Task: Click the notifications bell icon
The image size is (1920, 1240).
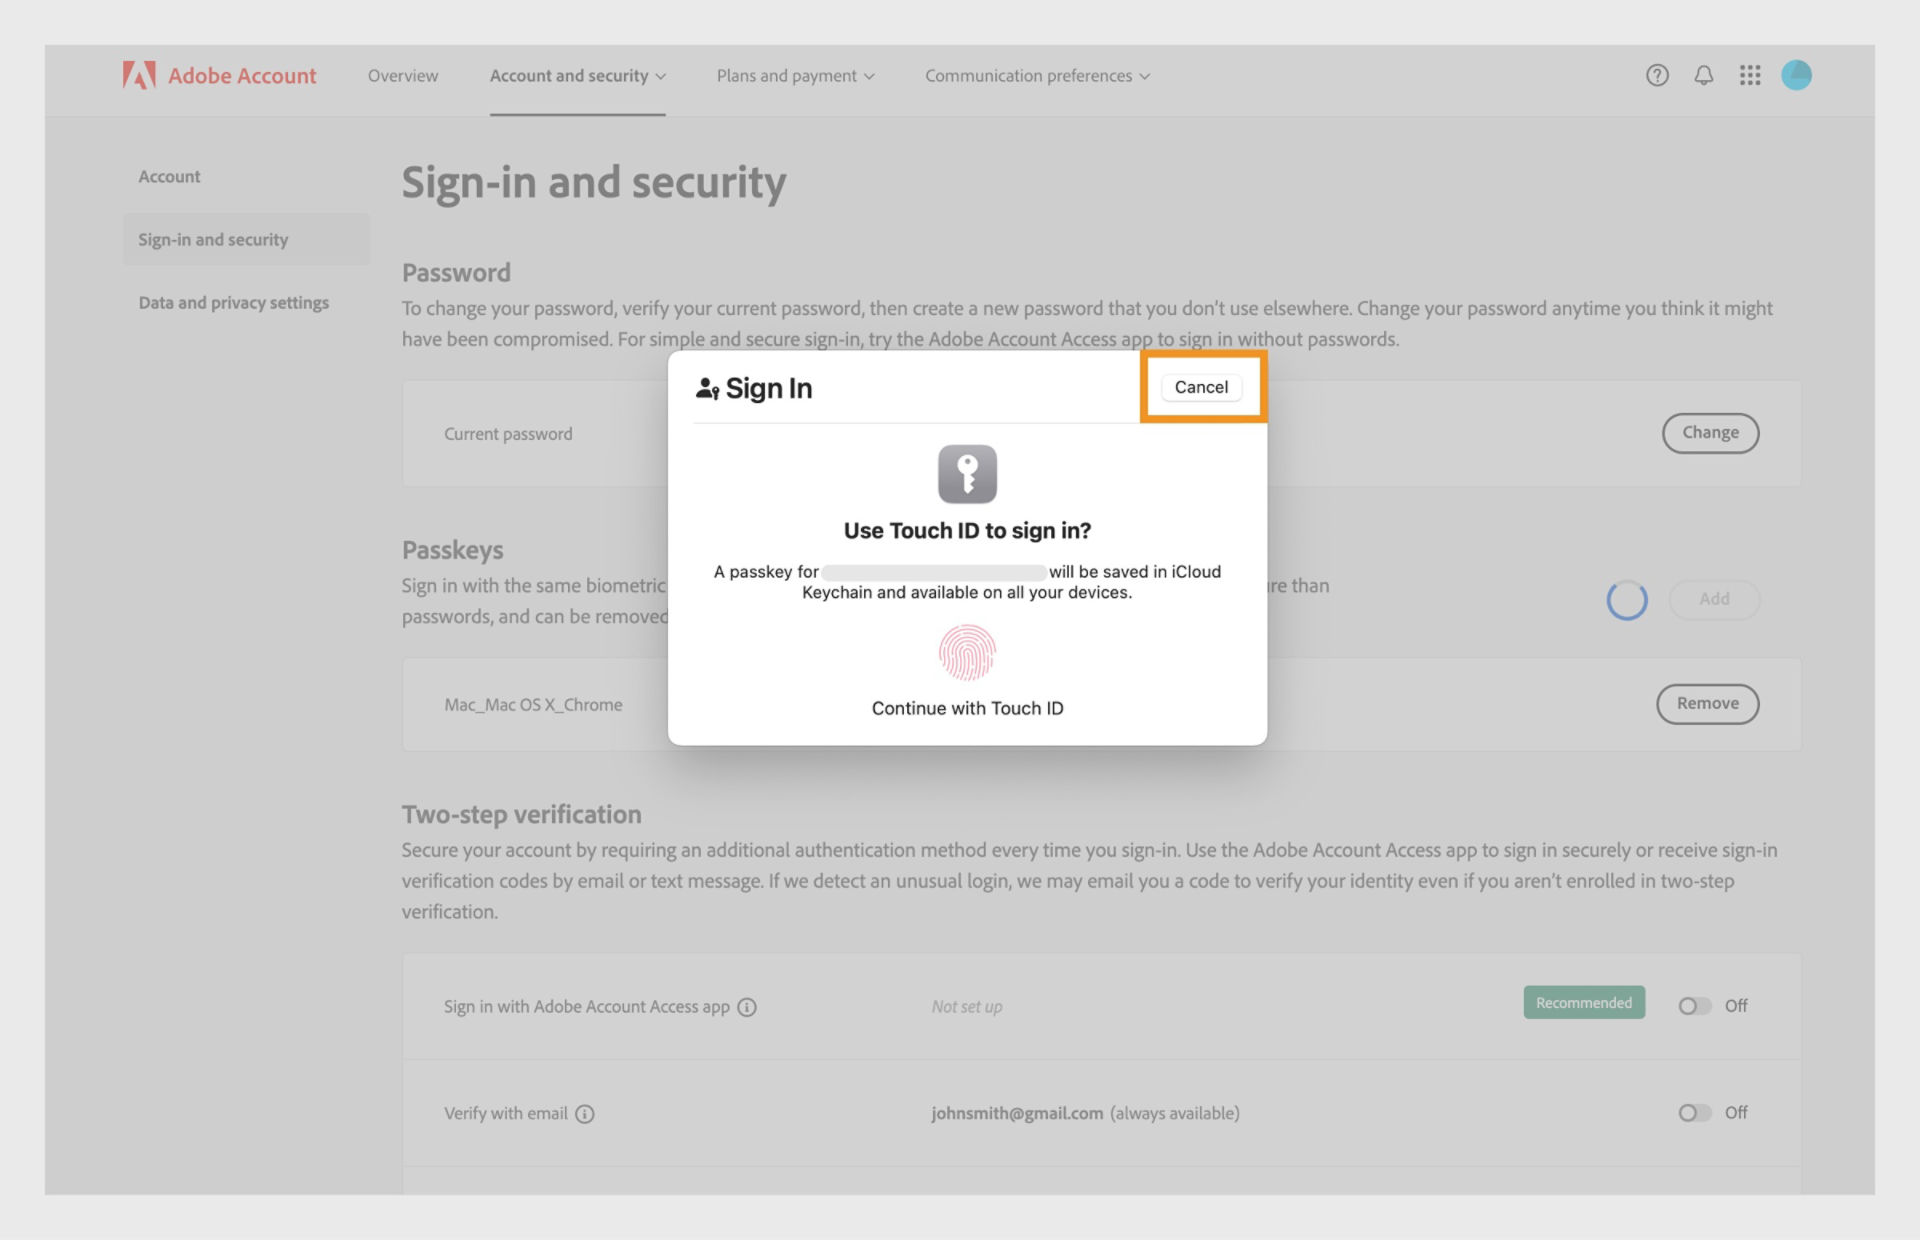Action: coord(1703,75)
